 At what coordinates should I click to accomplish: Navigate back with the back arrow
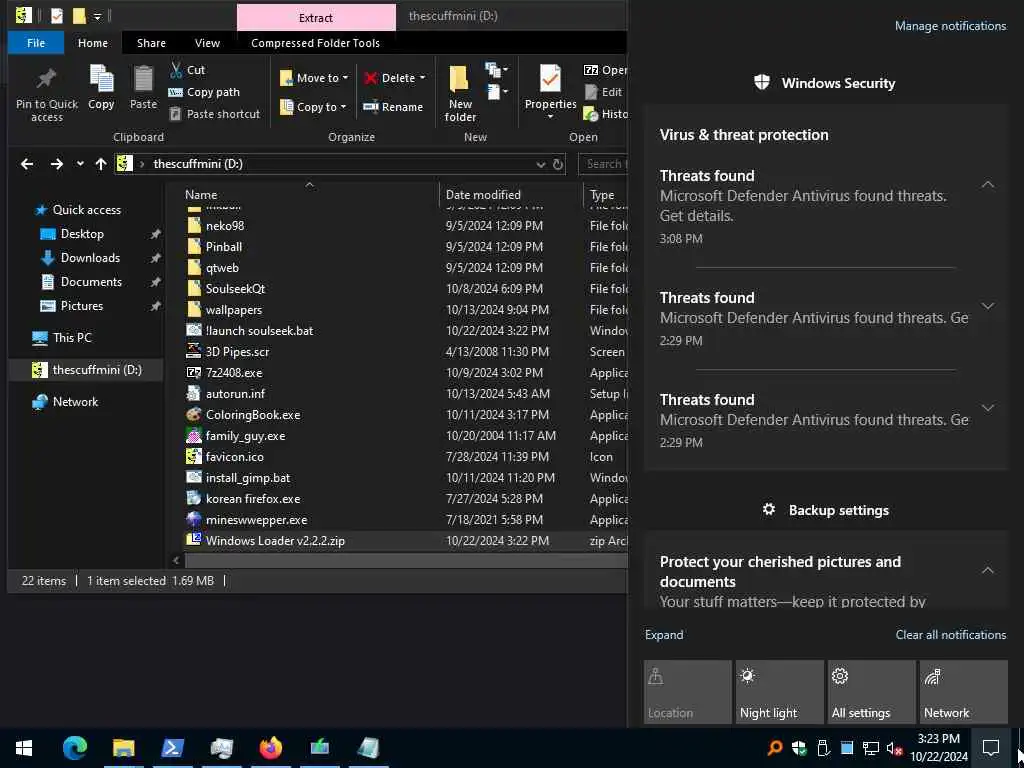[27, 164]
